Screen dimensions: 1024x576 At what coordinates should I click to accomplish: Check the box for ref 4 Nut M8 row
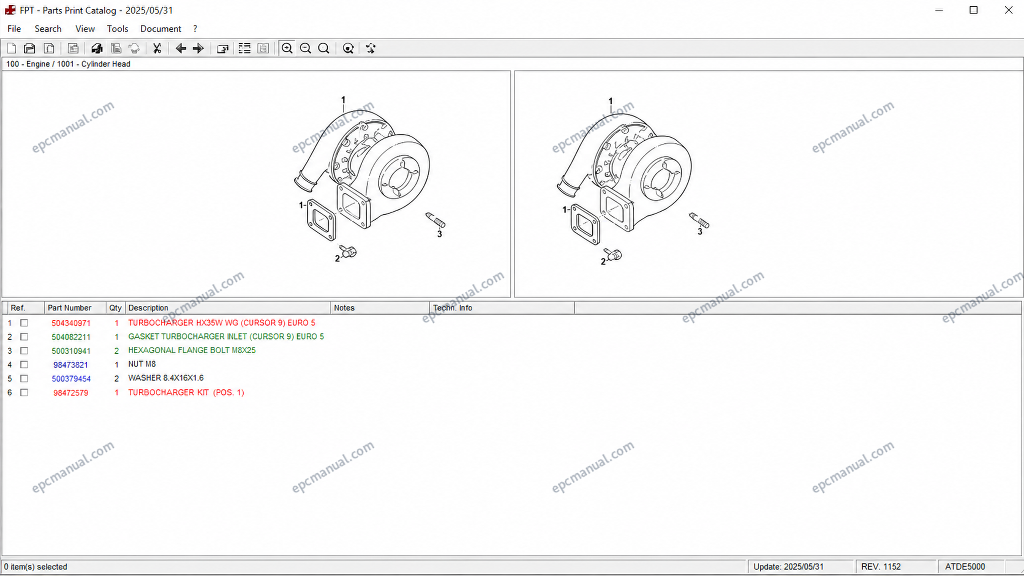pos(24,364)
